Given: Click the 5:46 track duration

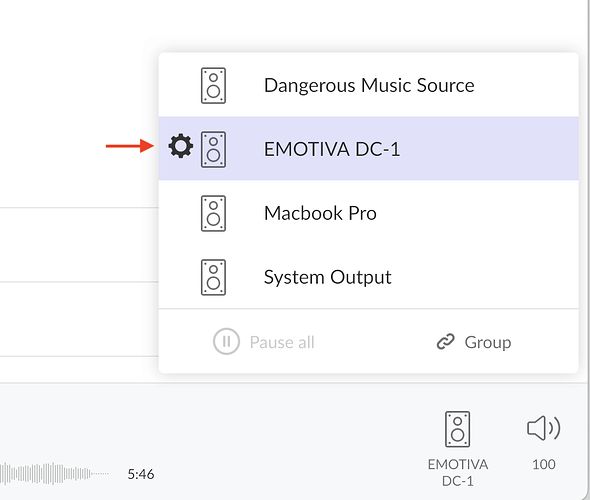Looking at the screenshot, I should pos(141,474).
